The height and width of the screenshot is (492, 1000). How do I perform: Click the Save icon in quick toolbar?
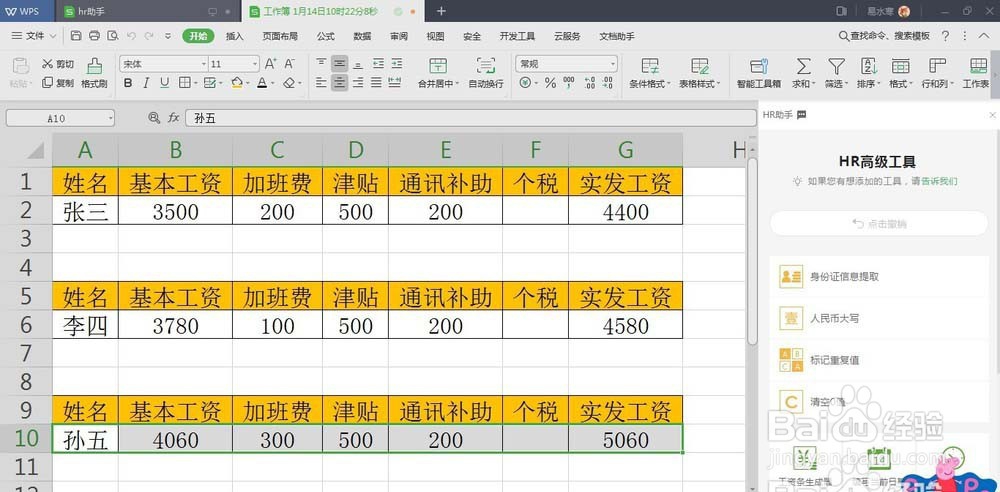(x=76, y=36)
